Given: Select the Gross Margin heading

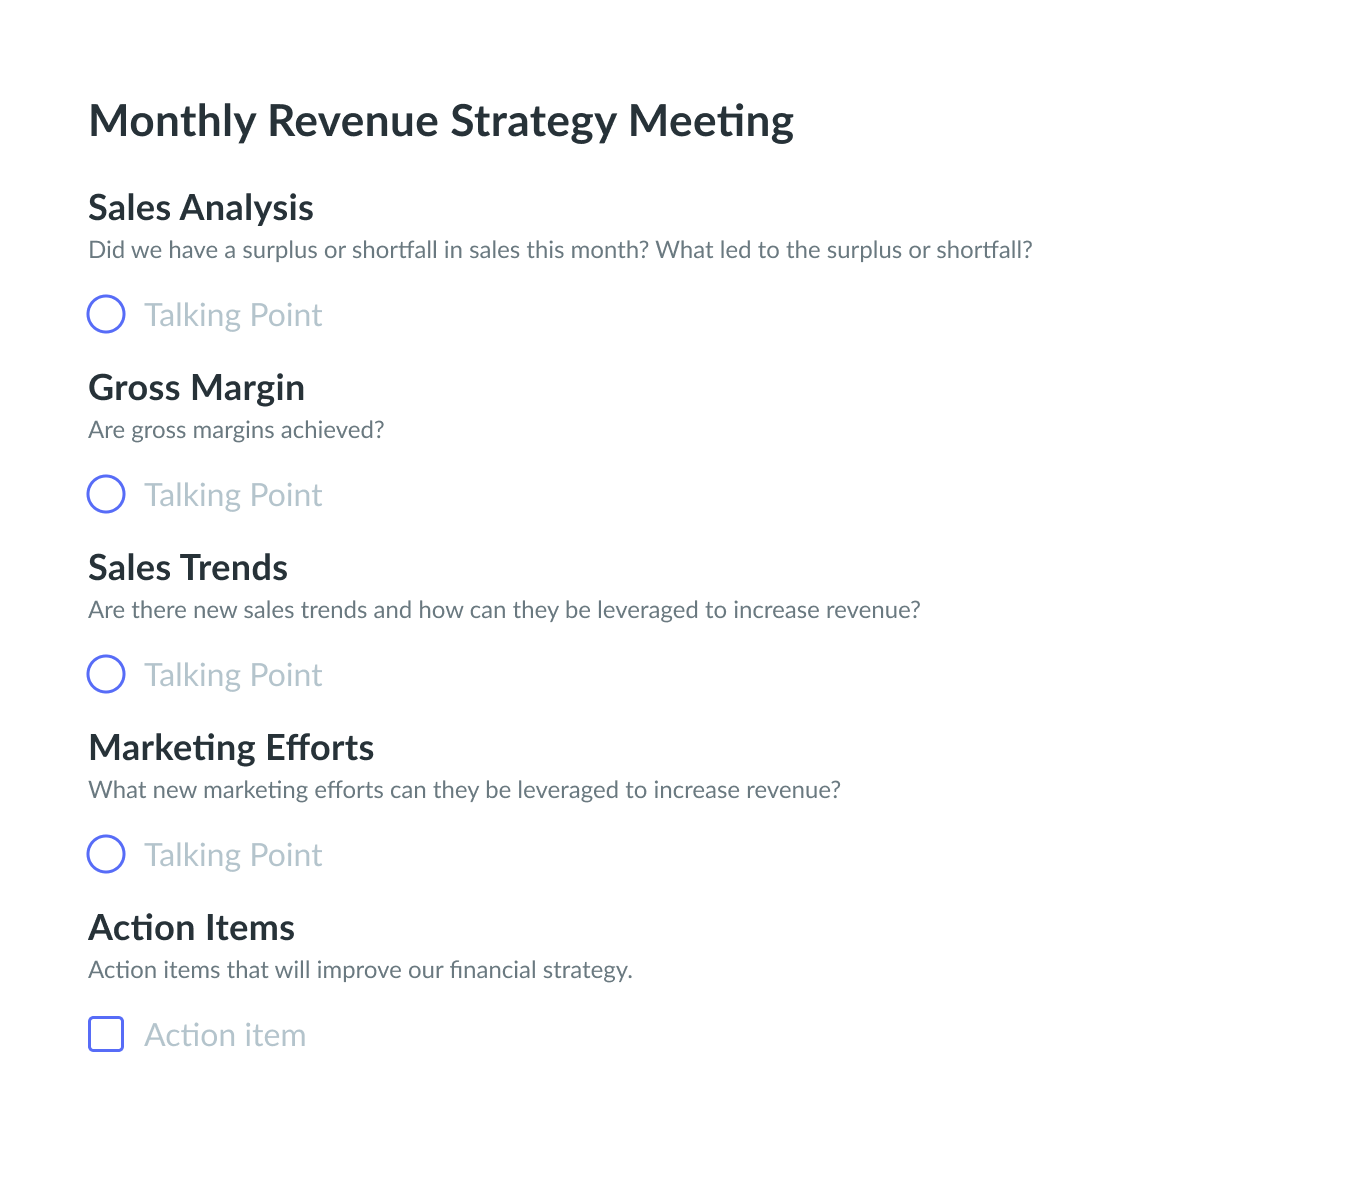Looking at the screenshot, I should [x=196, y=388].
